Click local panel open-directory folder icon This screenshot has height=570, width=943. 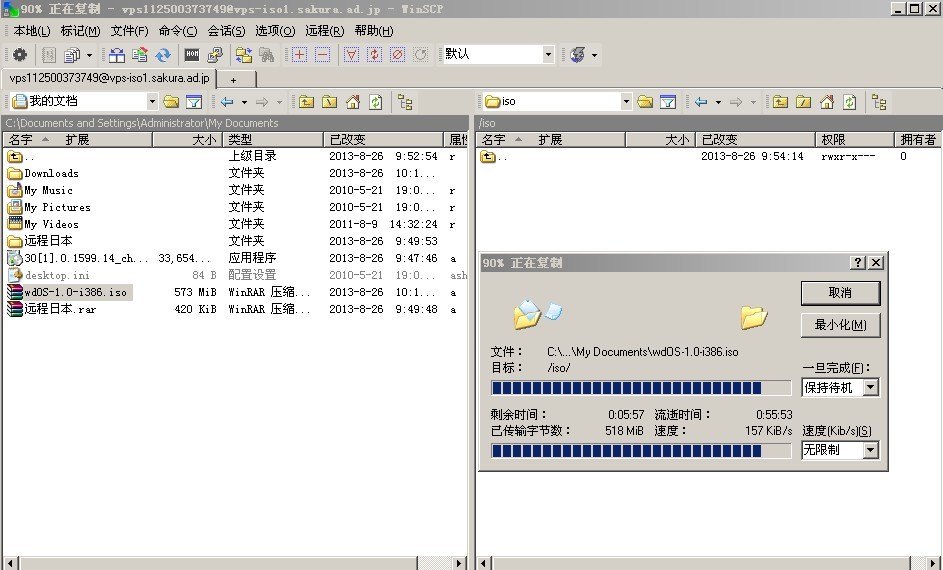click(171, 102)
